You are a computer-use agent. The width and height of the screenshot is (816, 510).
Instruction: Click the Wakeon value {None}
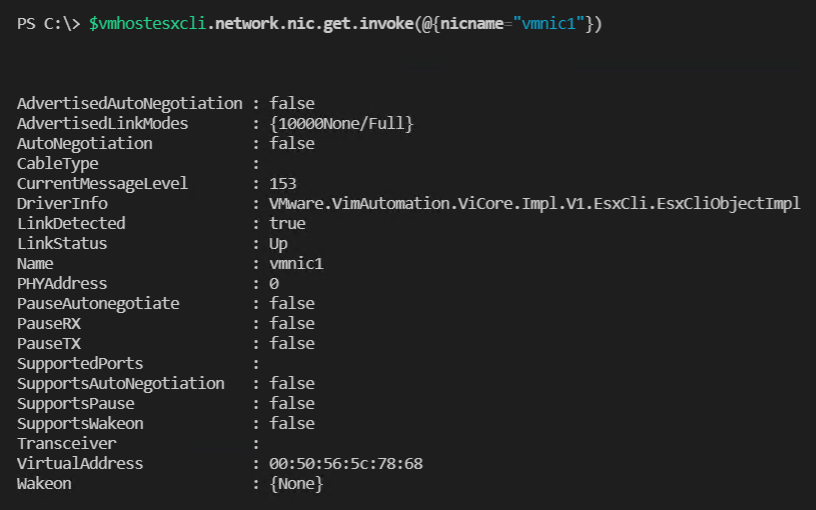296,483
